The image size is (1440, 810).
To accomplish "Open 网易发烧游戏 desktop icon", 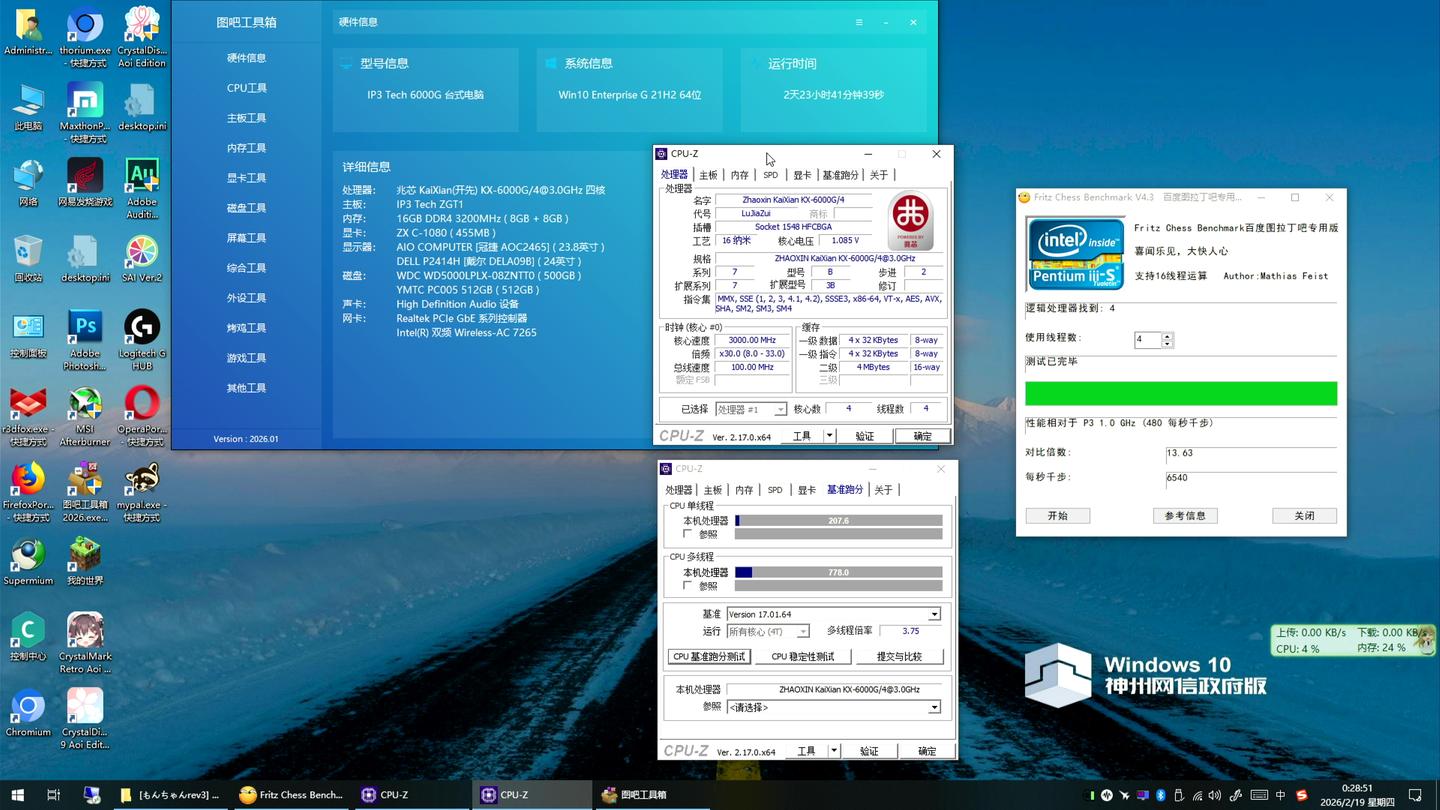I will 85,182.
